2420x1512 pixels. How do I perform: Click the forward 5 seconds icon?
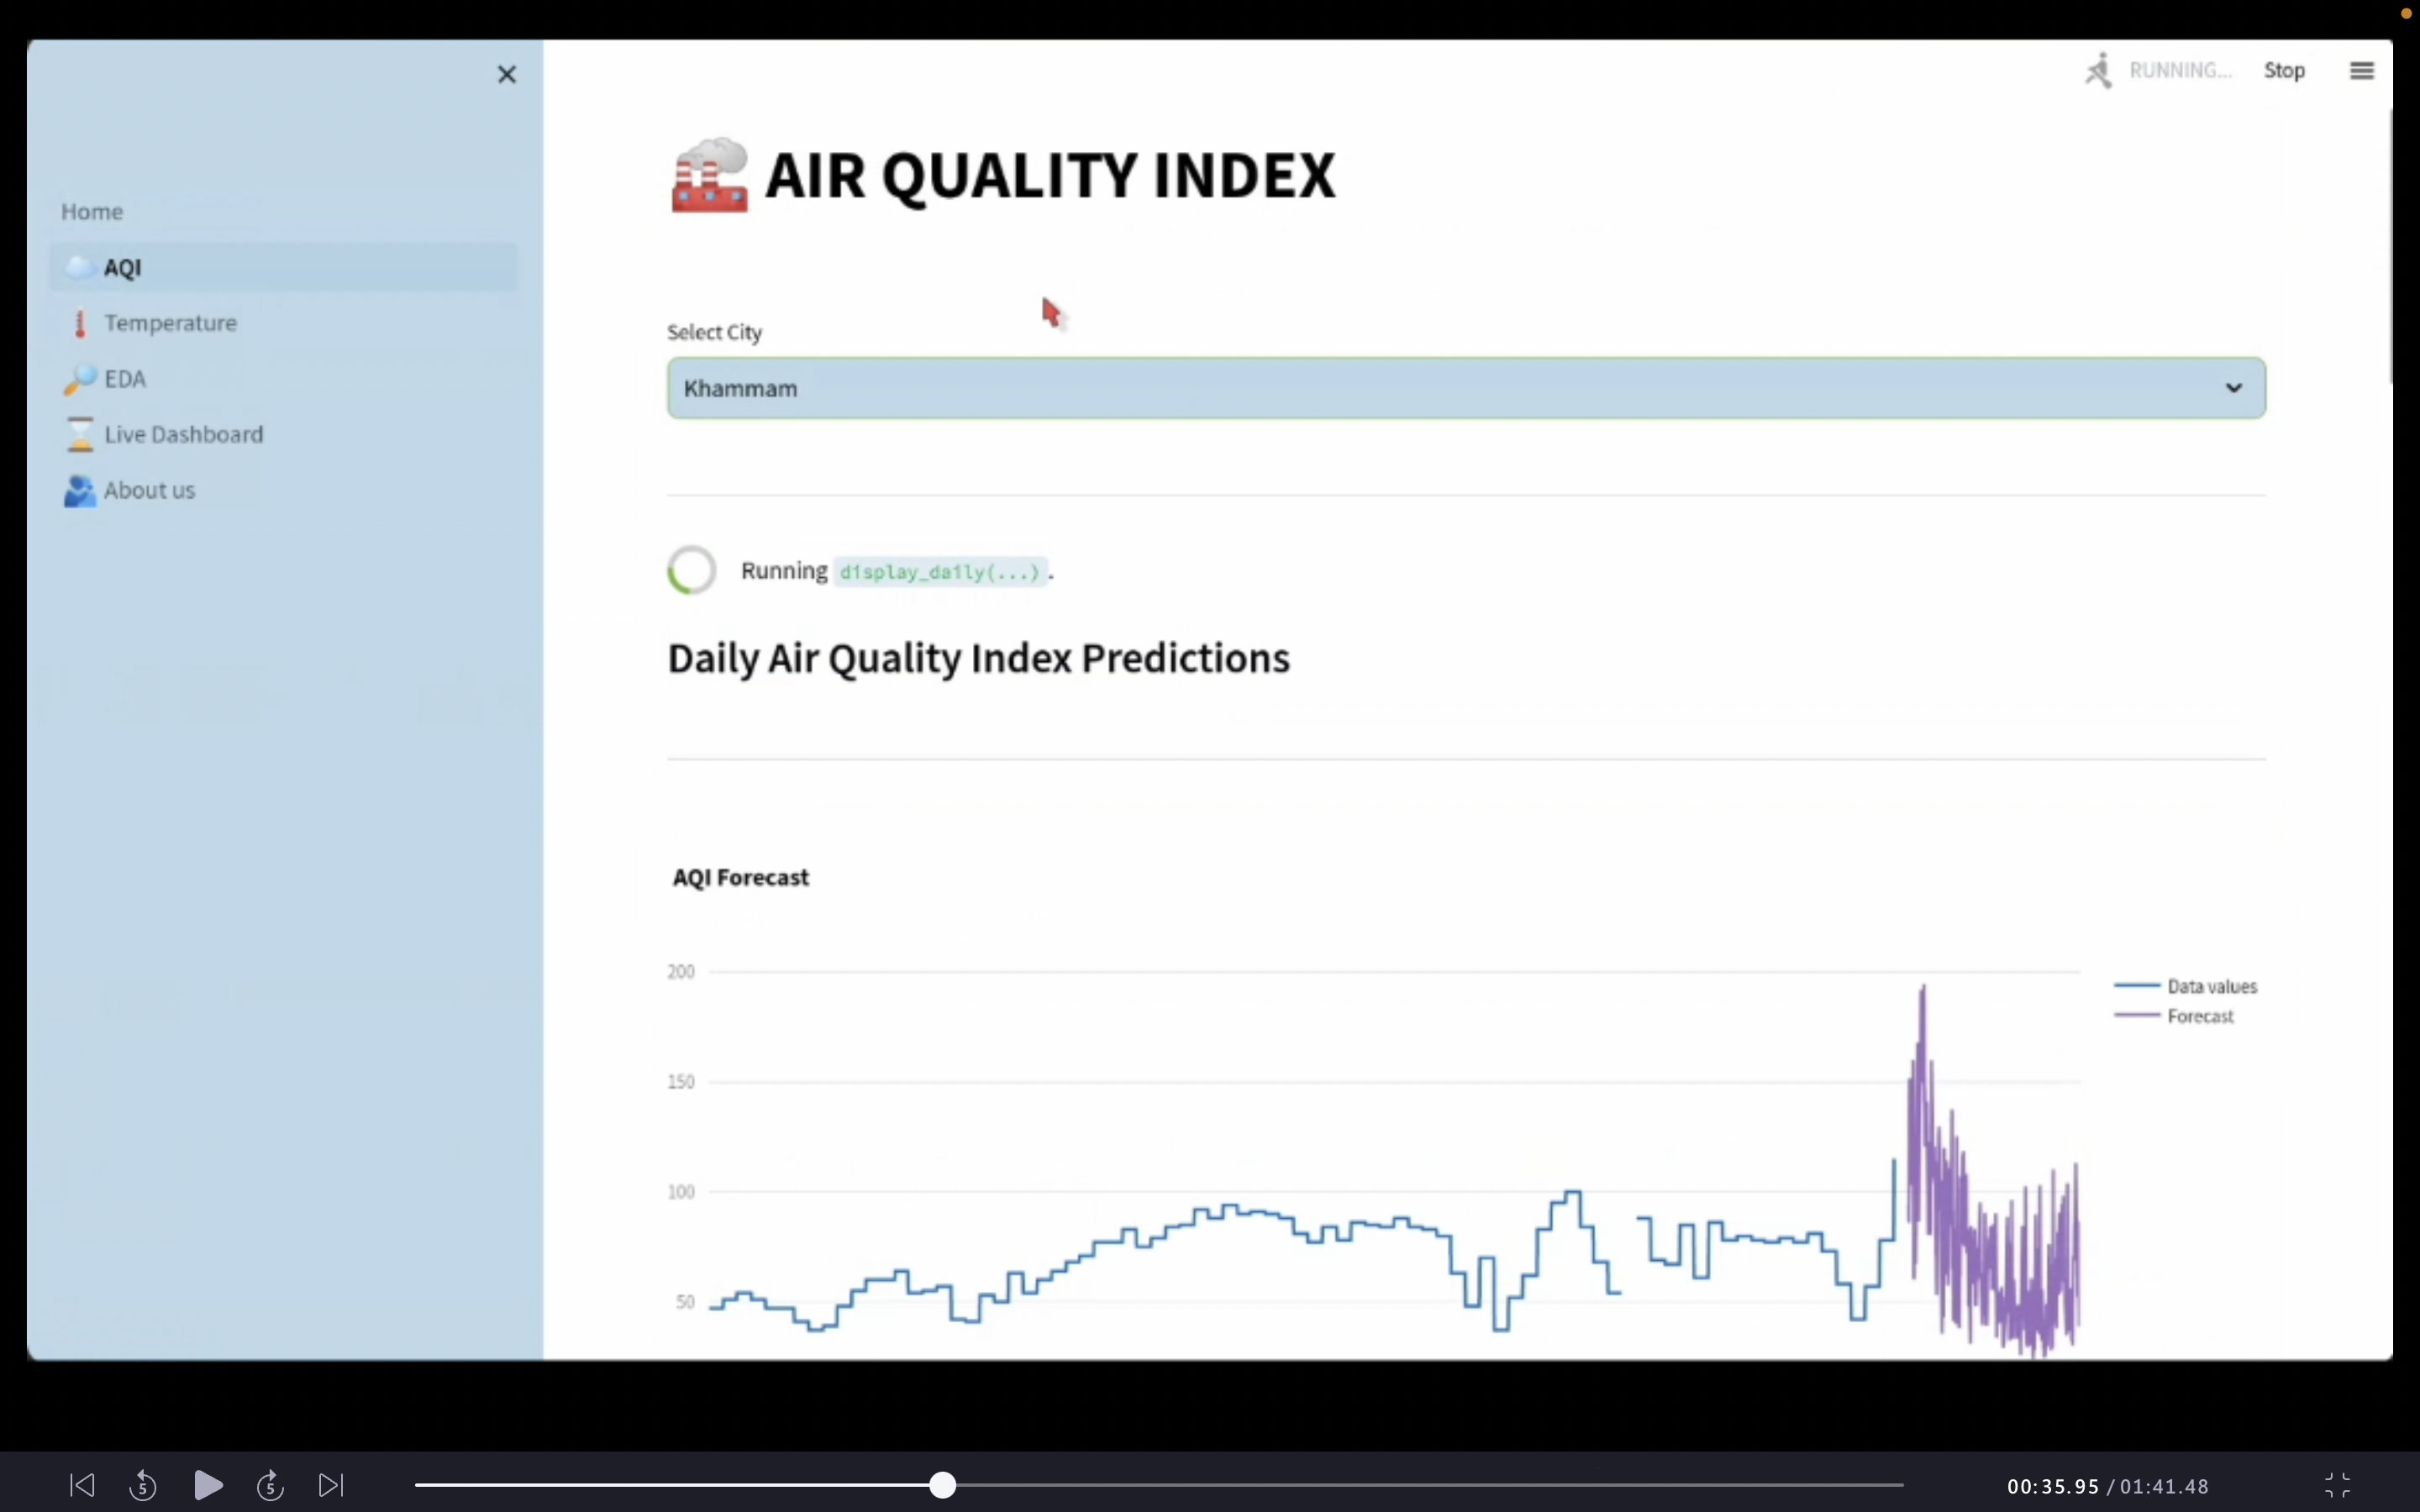pyautogui.click(x=270, y=1485)
